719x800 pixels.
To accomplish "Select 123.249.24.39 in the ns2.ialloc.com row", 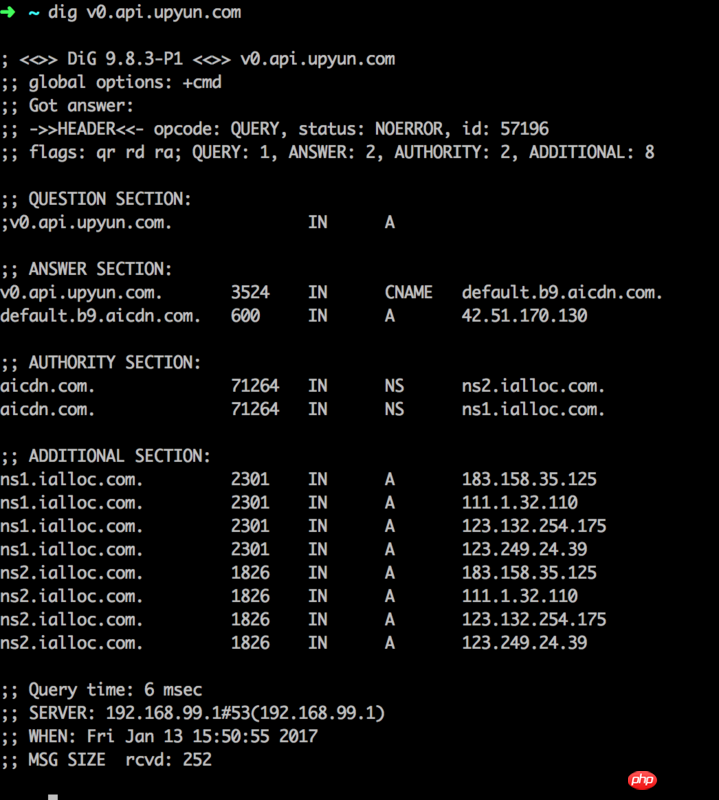I will click(x=525, y=643).
